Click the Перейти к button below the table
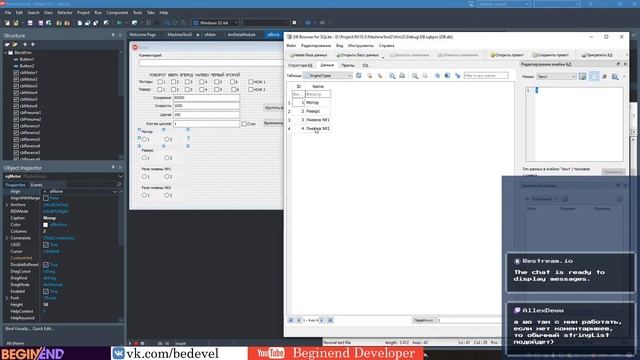 [424, 320]
